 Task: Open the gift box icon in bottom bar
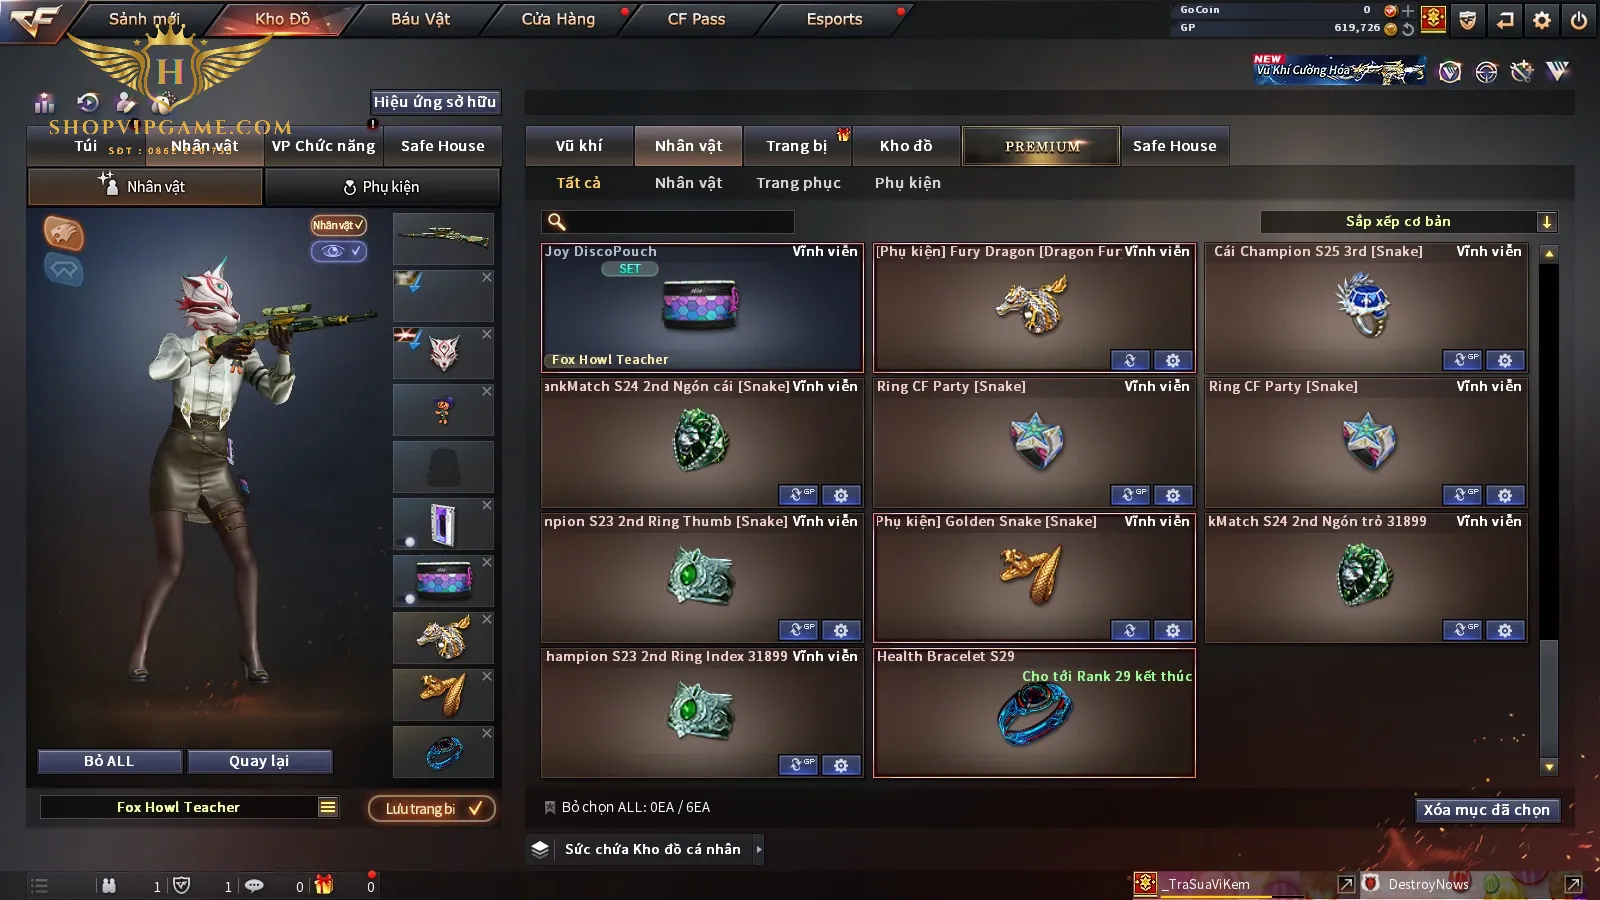click(324, 884)
